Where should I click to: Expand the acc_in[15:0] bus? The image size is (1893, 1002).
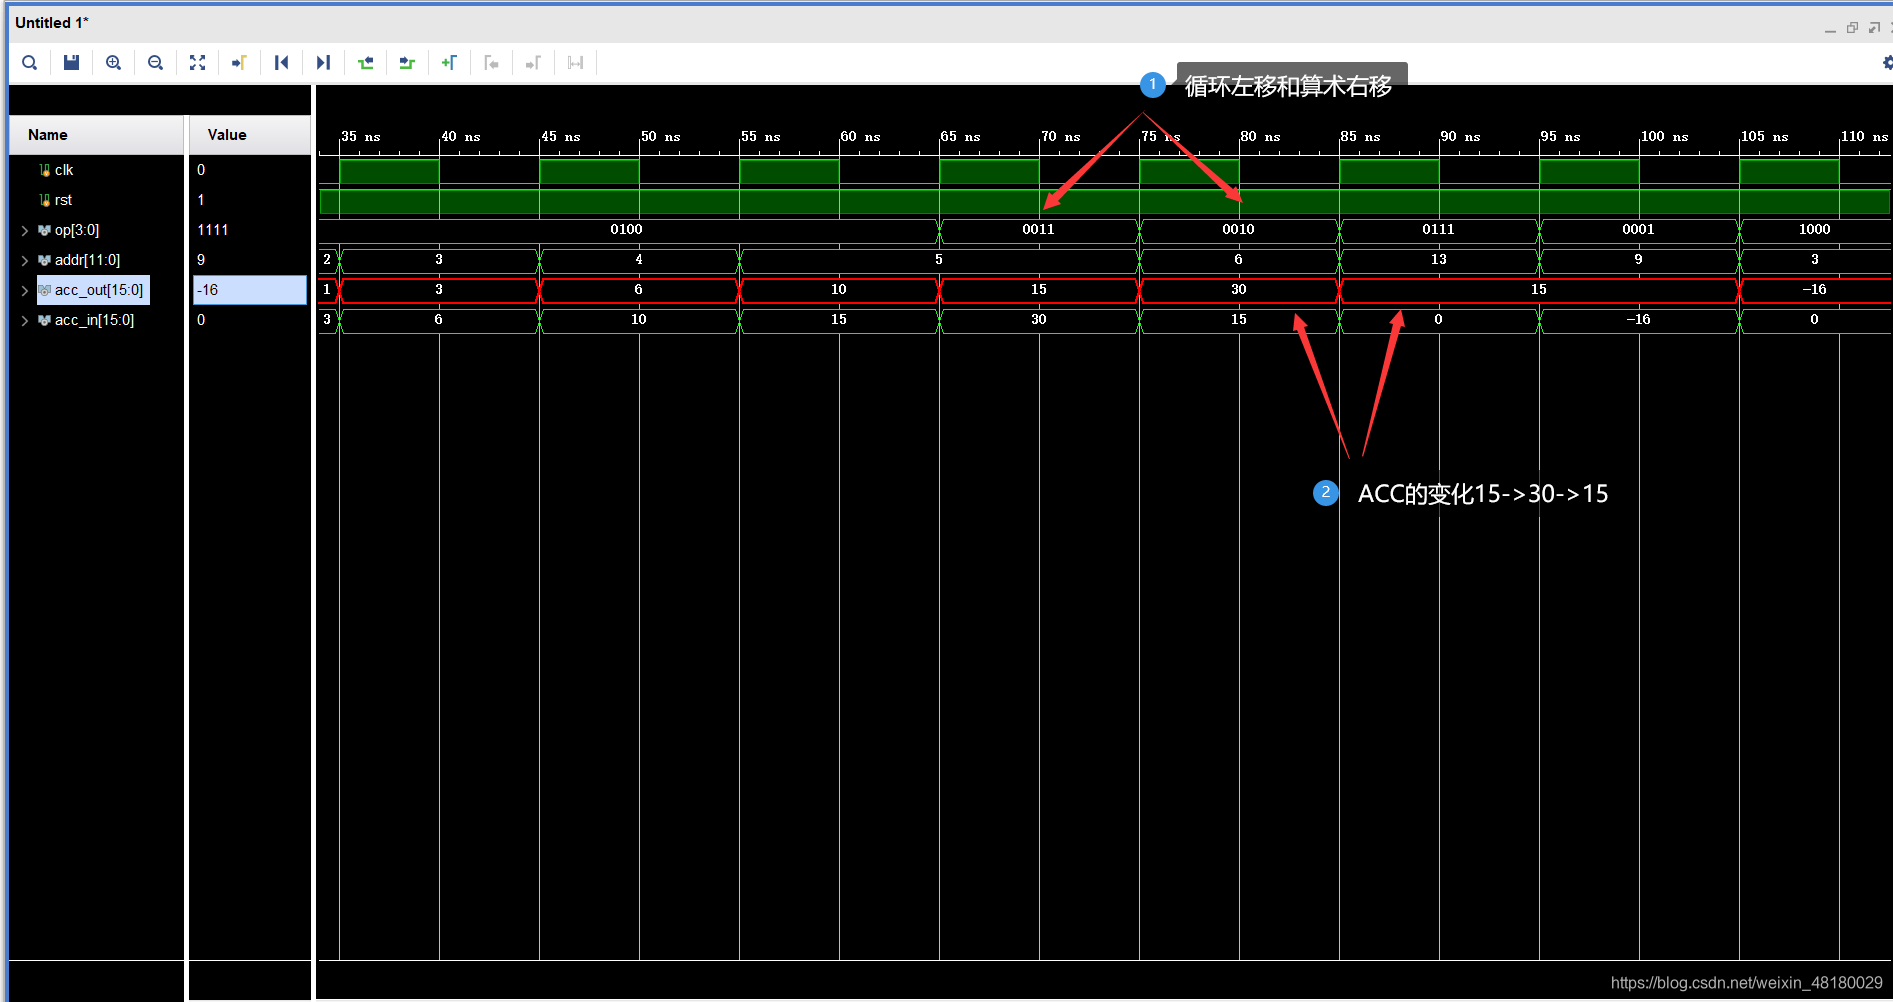(x=24, y=320)
